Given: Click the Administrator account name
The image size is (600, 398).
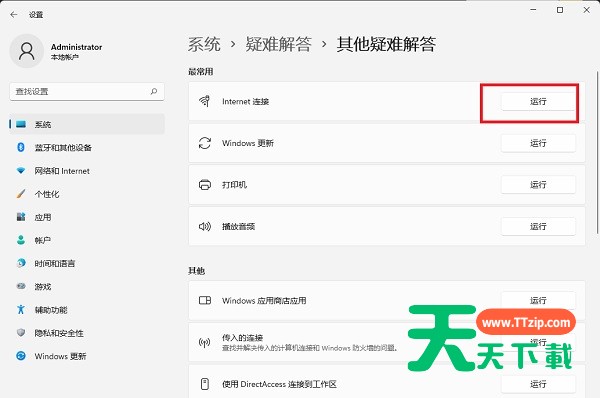Looking at the screenshot, I should coord(77,47).
